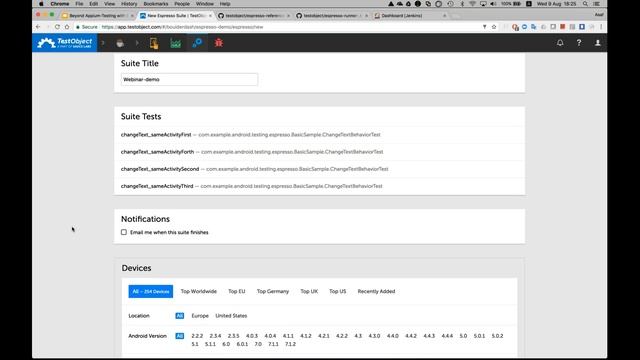
Task: Switch to Beyond Appium Testing browser tab
Action: [x=97, y=16]
